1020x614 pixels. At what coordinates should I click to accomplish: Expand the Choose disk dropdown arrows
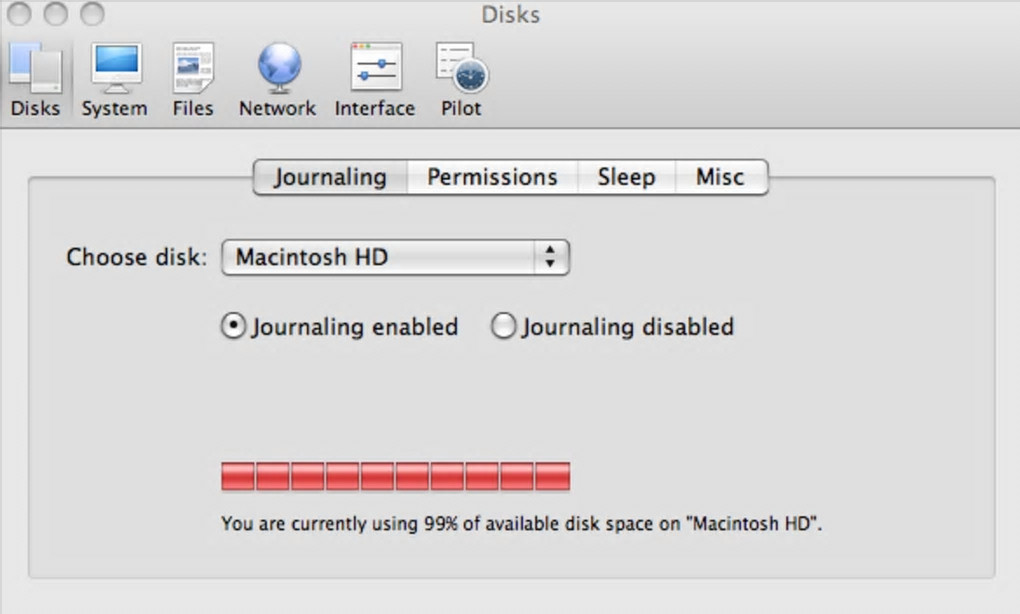click(549, 257)
